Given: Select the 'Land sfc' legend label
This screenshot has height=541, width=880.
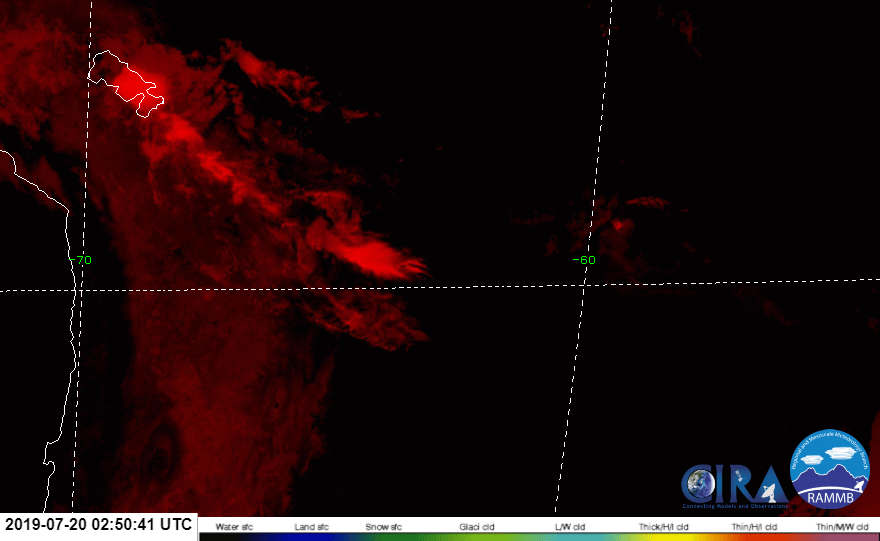Looking at the screenshot, I should pyautogui.click(x=311, y=525).
